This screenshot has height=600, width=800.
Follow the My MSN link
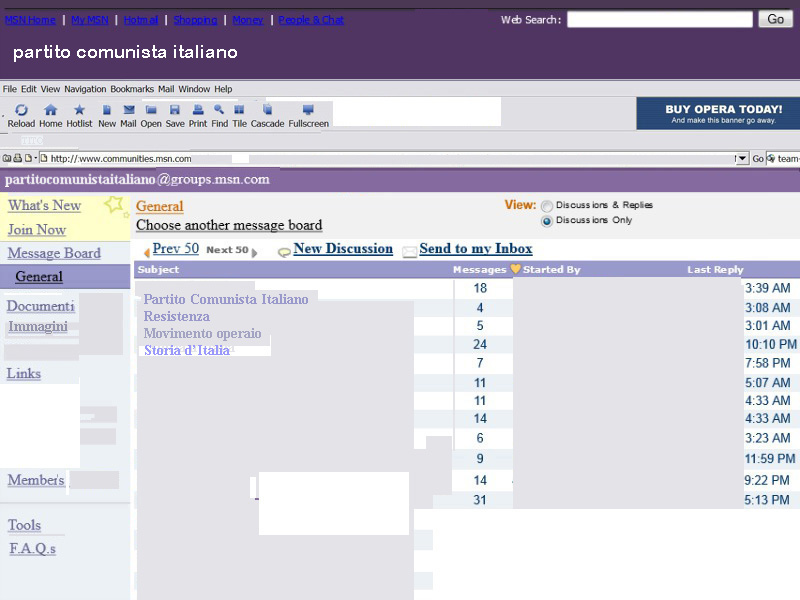[90, 20]
